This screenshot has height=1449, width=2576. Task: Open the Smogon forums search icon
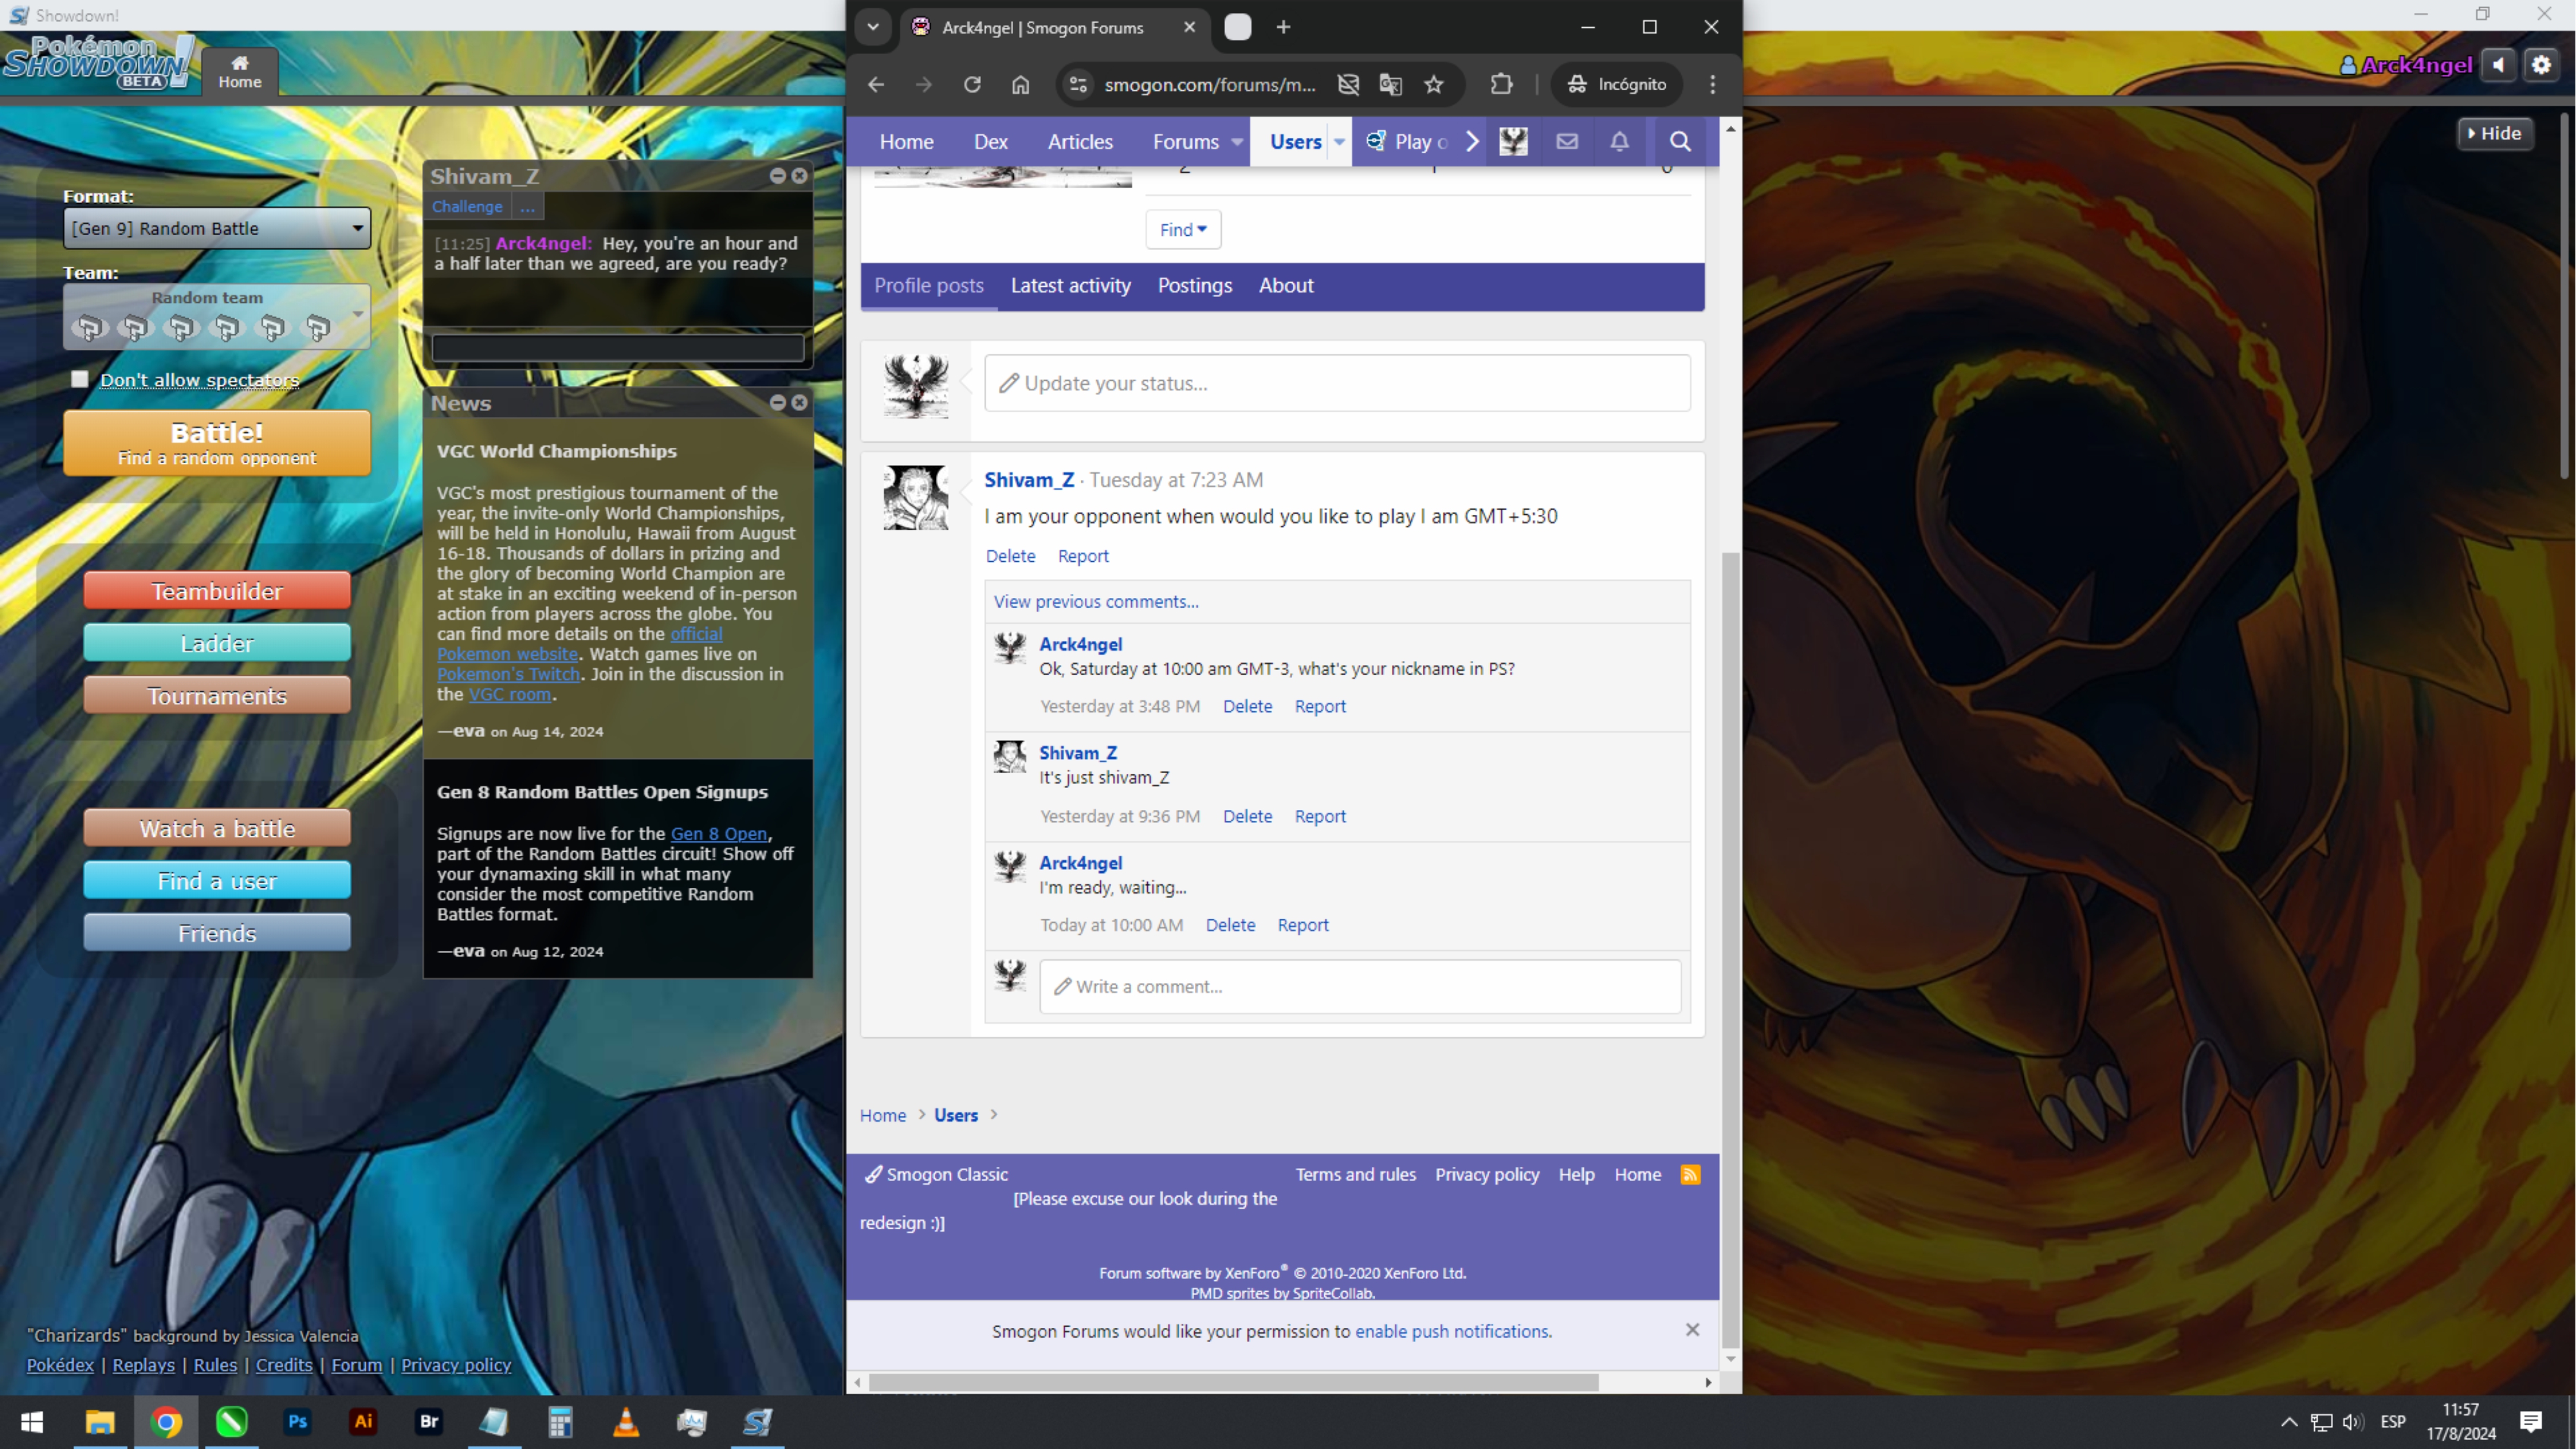pos(1680,142)
